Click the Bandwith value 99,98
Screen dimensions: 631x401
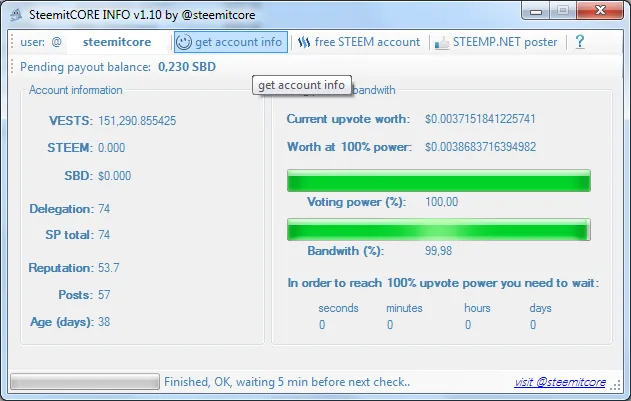[439, 251]
